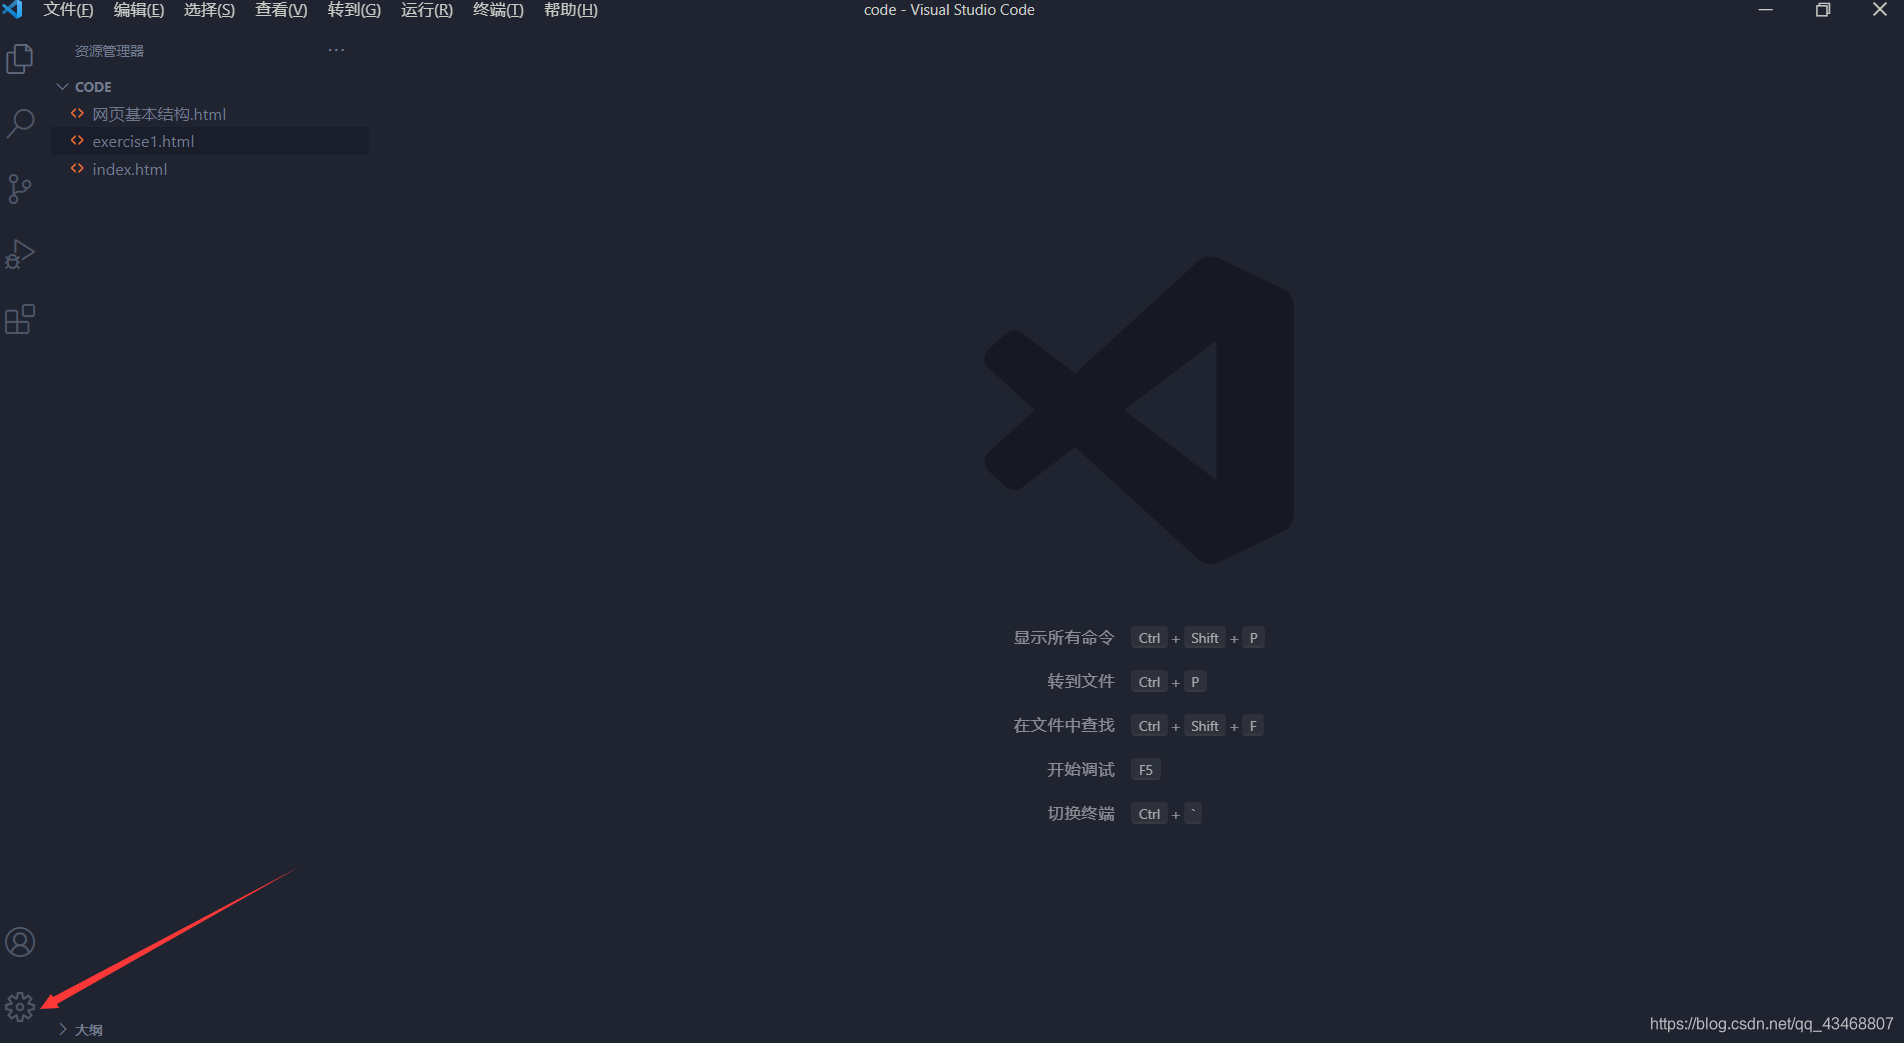Screen dimensions: 1904x1043
Task: Open the Run and Debug view icon
Action: coord(20,254)
